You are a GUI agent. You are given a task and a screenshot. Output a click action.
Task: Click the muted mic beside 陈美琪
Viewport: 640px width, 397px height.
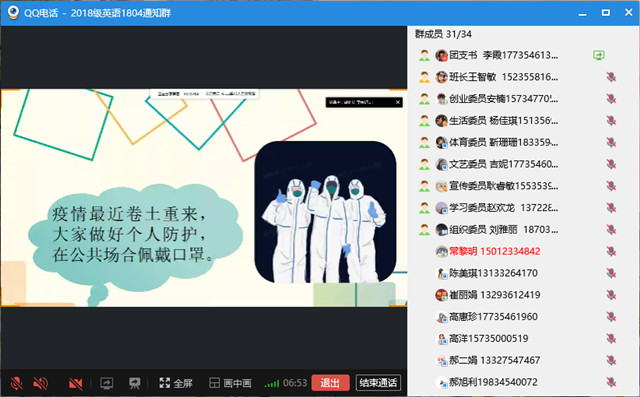[611, 273]
